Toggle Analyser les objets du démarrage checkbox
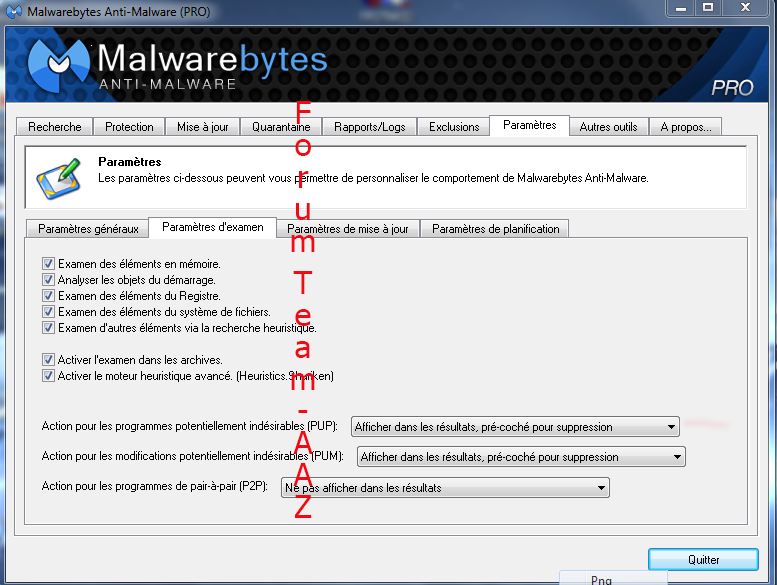The height and width of the screenshot is (585, 777). click(x=48, y=279)
